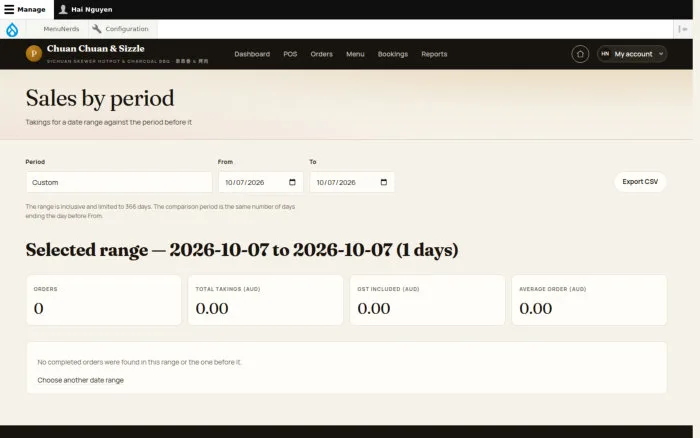
Task: Click the wrench icon beside Configuration
Action: pyautogui.click(x=96, y=29)
